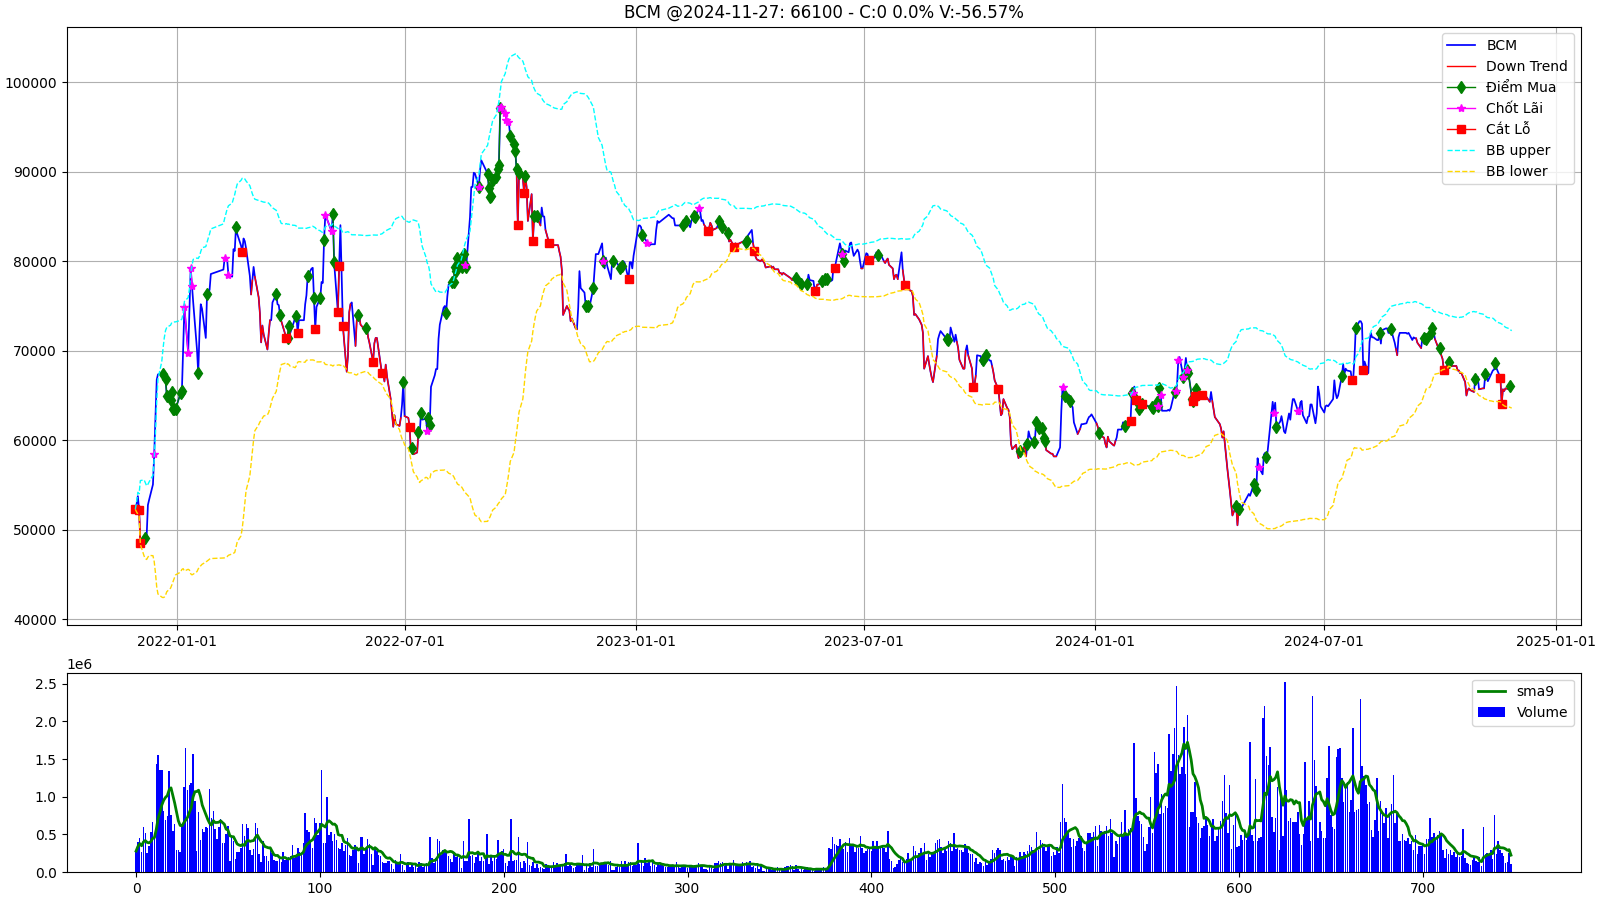The image size is (1600, 900).
Task: Click the highest BB upper peak above 100000
Action: pos(514,55)
